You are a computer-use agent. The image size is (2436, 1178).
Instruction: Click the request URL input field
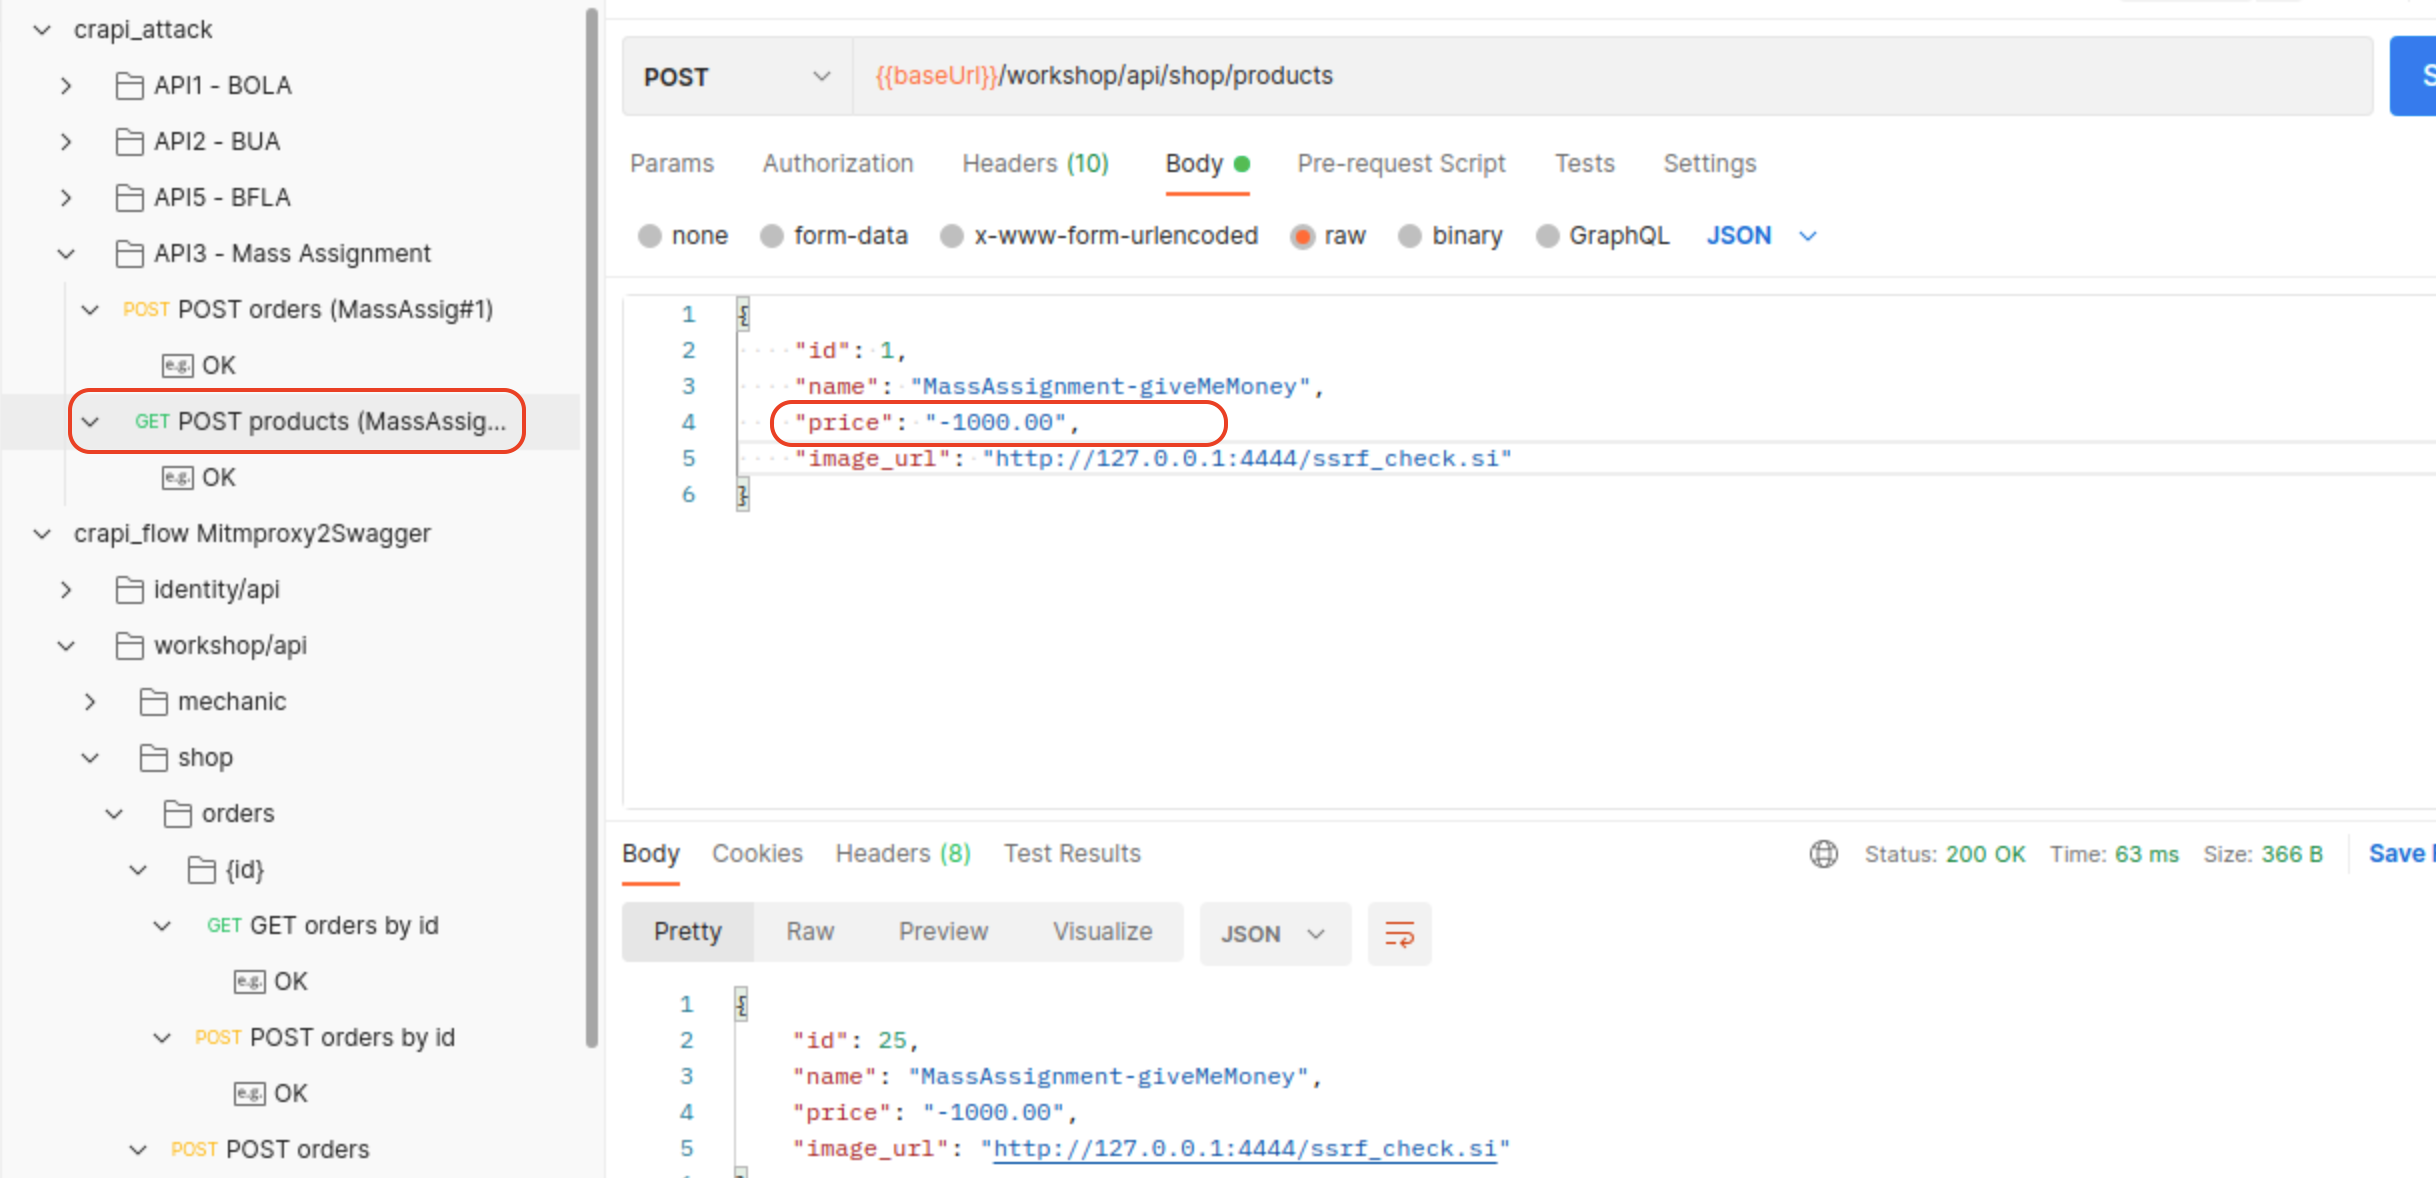point(1600,77)
